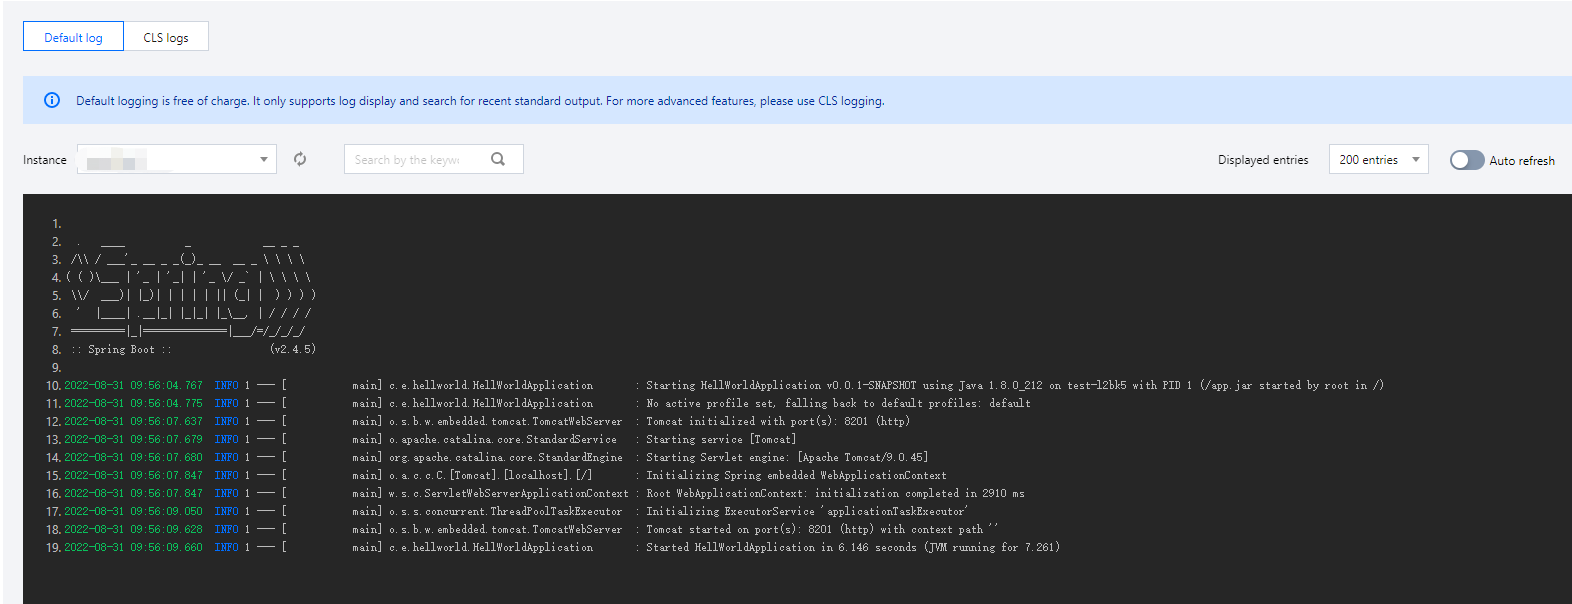Click the Started HelloWorldApplication in 6.146 seconds message
Screen dimensions: 1572x604
[x=852, y=547]
